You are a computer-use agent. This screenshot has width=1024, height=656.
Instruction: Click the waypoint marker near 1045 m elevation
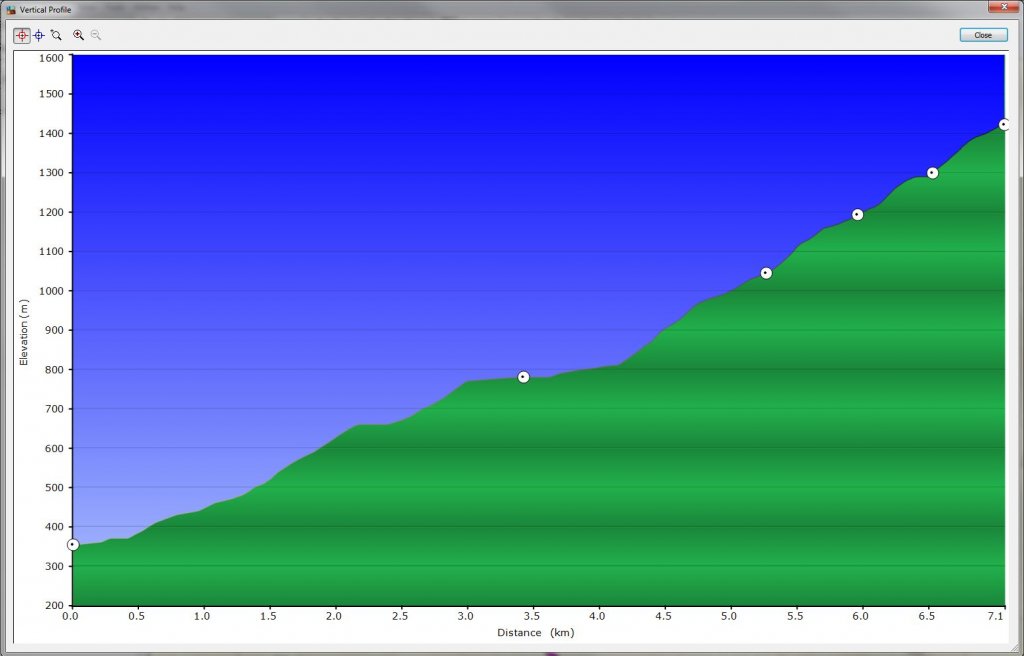tap(766, 272)
